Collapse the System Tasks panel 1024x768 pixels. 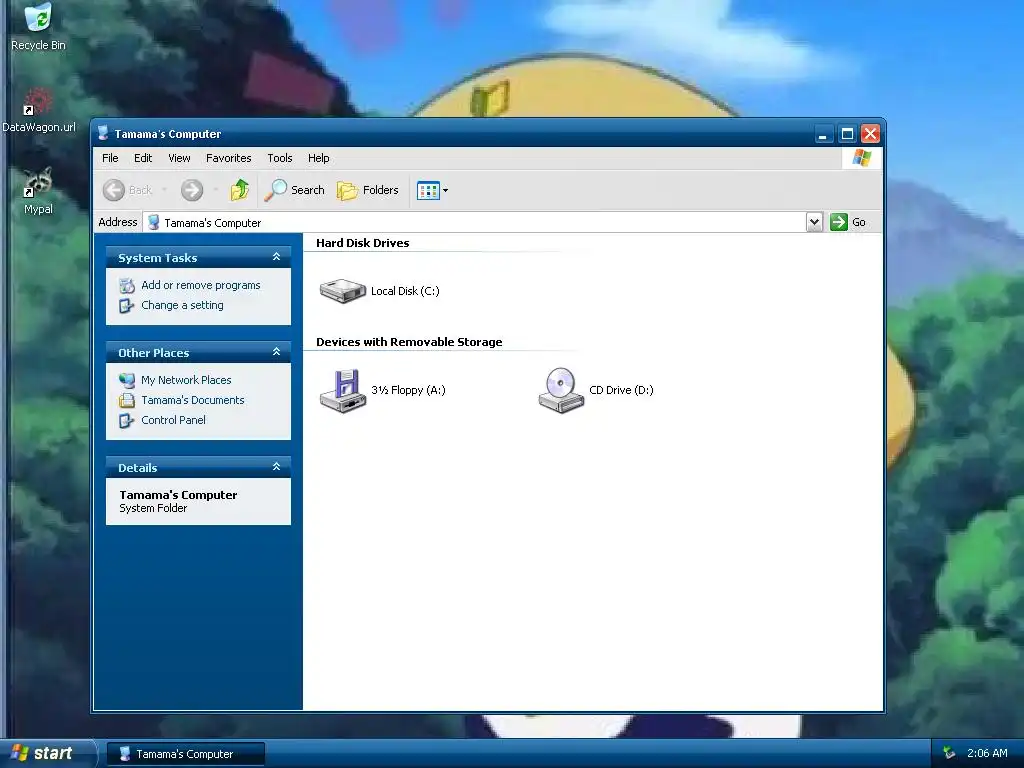pos(276,257)
